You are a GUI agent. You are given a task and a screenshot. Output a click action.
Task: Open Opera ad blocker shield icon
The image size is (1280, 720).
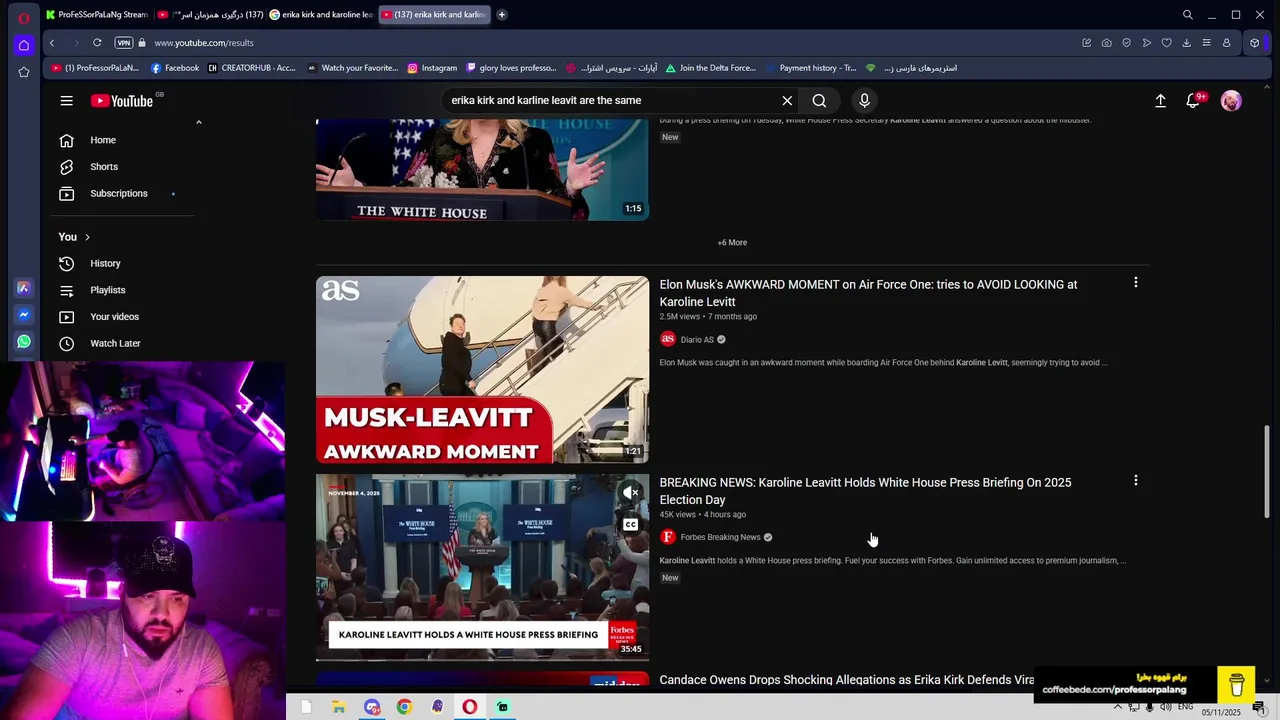click(x=1126, y=43)
